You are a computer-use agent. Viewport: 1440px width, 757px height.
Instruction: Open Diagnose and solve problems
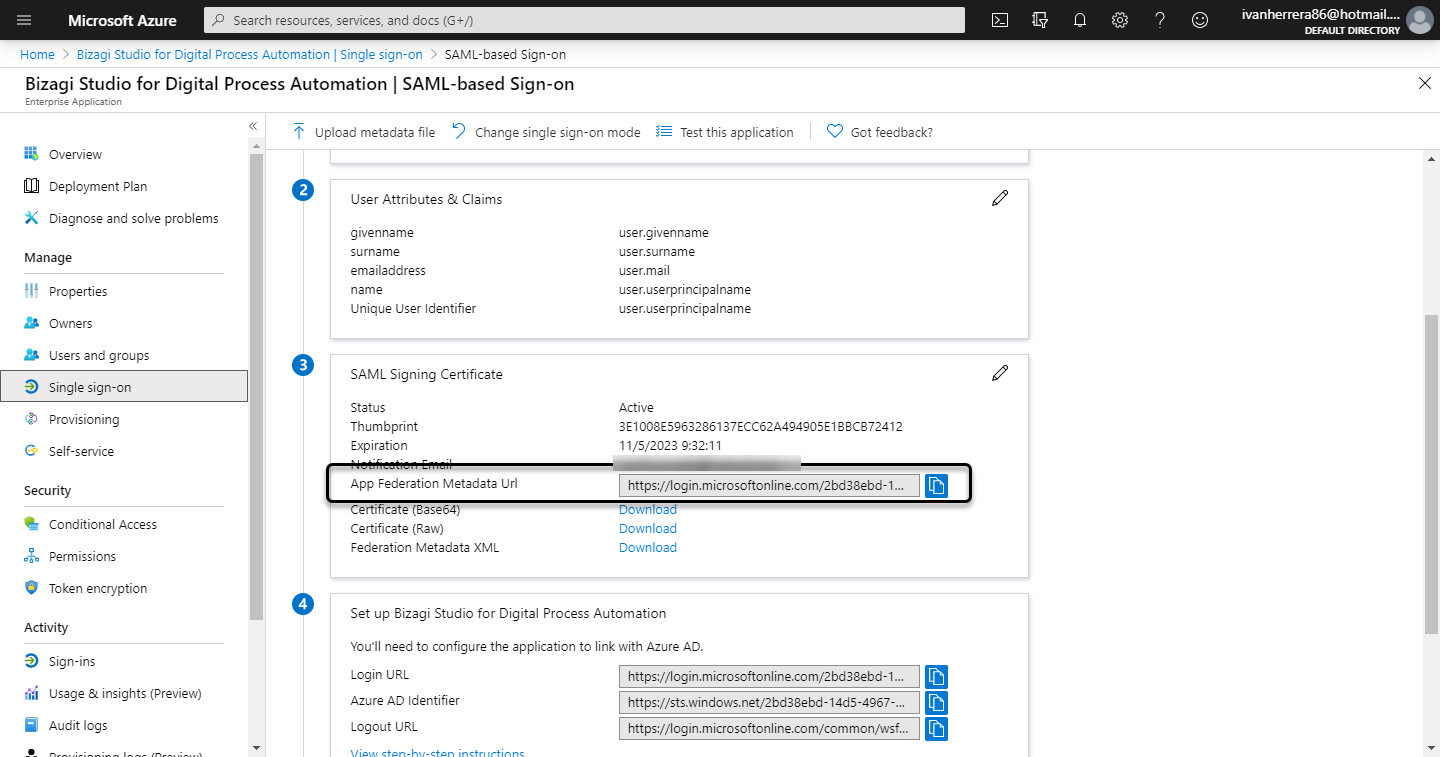tap(134, 218)
